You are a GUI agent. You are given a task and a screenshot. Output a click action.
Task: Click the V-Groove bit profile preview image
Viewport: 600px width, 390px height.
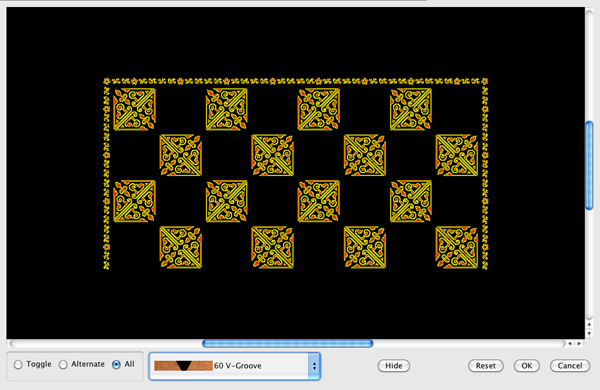pyautogui.click(x=183, y=366)
